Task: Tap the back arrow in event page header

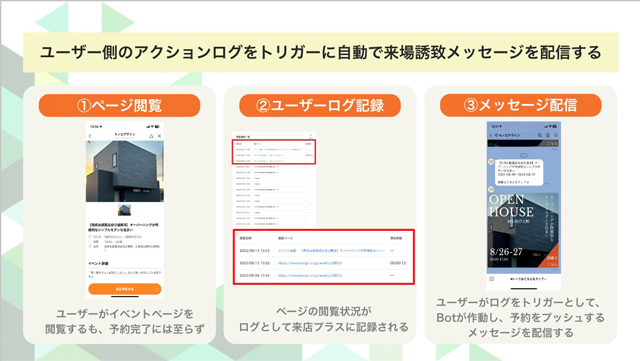Action: [90, 136]
